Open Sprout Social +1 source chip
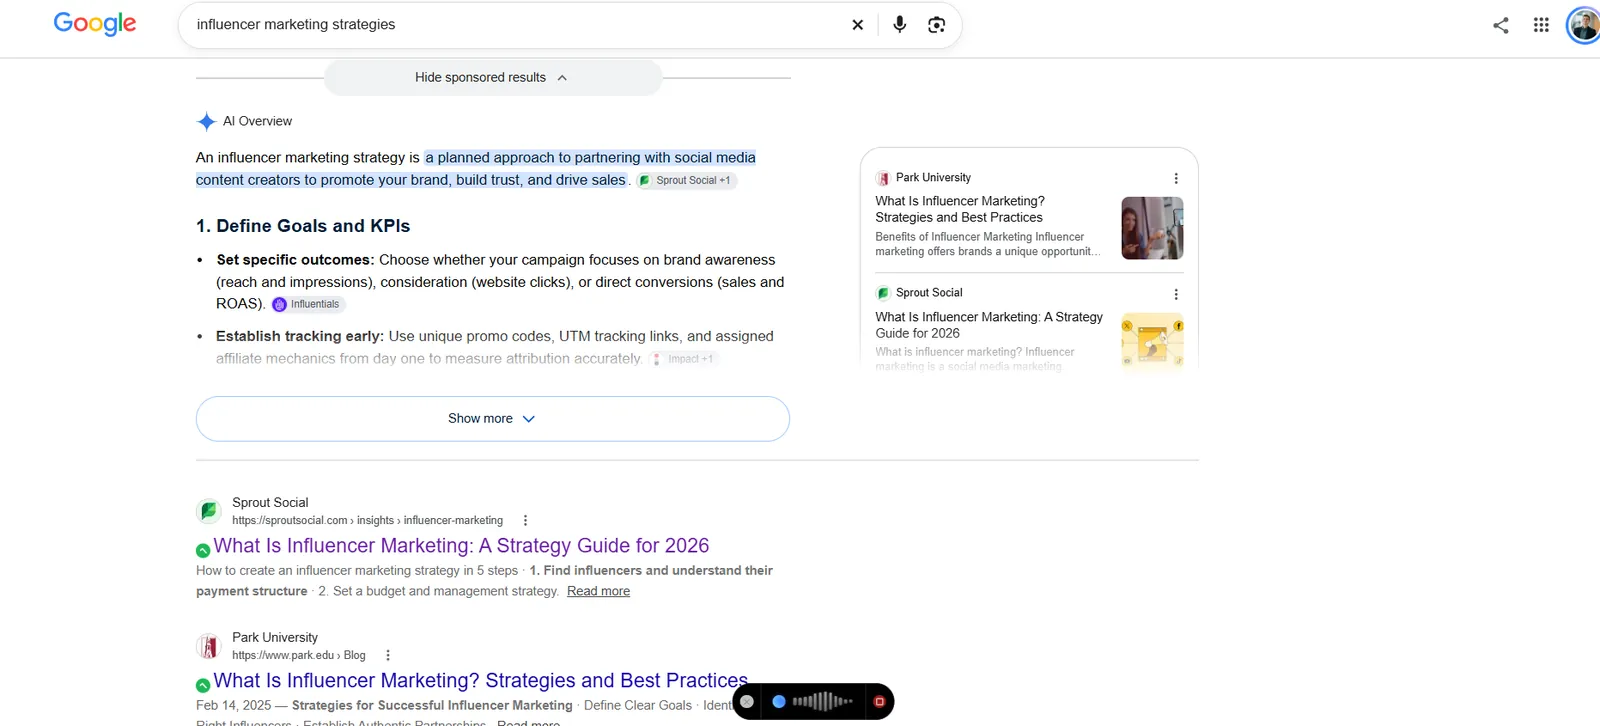This screenshot has height=726, width=1600. click(686, 180)
